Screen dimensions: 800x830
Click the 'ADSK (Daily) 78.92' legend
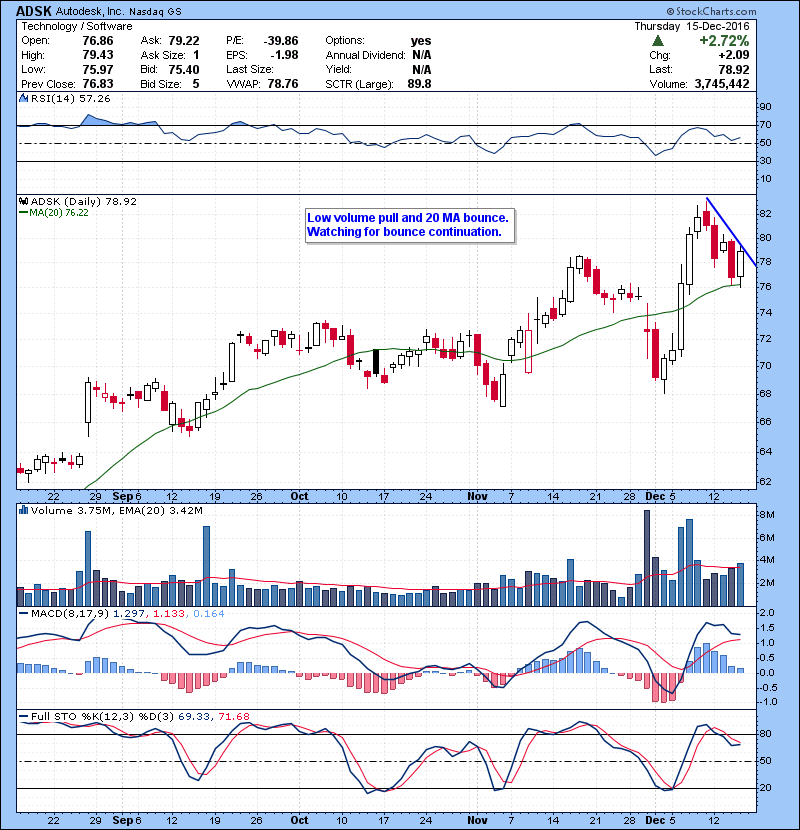coord(84,201)
